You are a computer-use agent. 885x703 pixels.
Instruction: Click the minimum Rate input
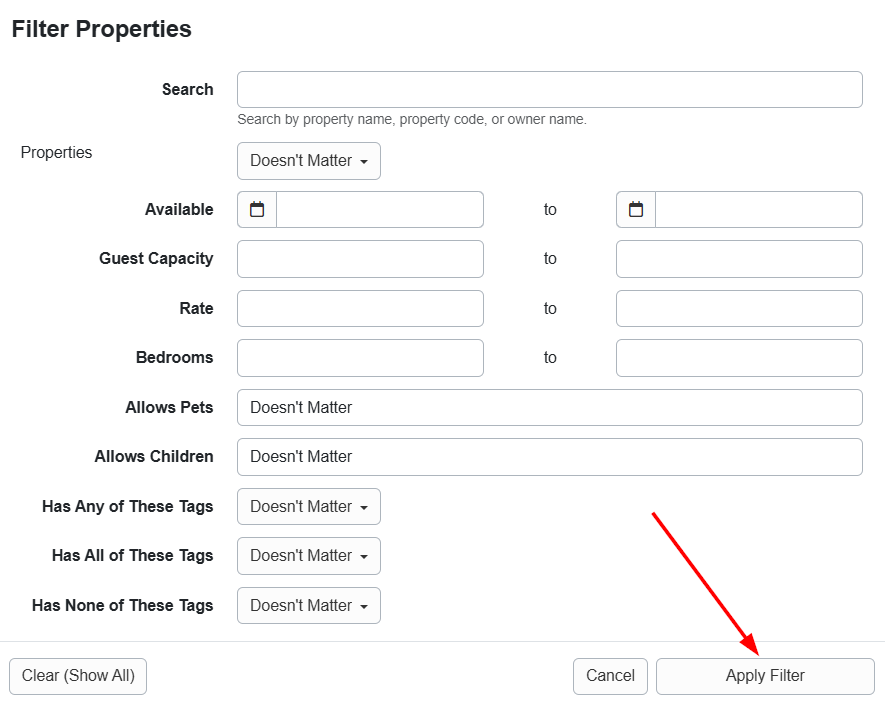[360, 309]
